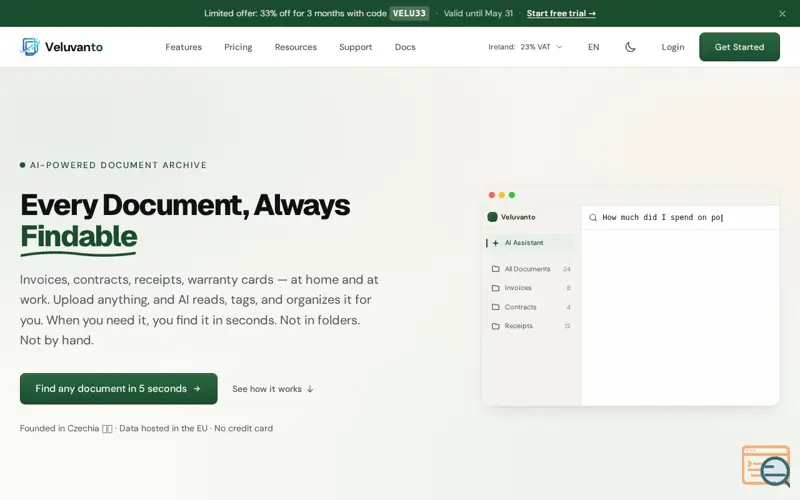
Task: Toggle dark mode with the moon icon
Action: point(630,47)
